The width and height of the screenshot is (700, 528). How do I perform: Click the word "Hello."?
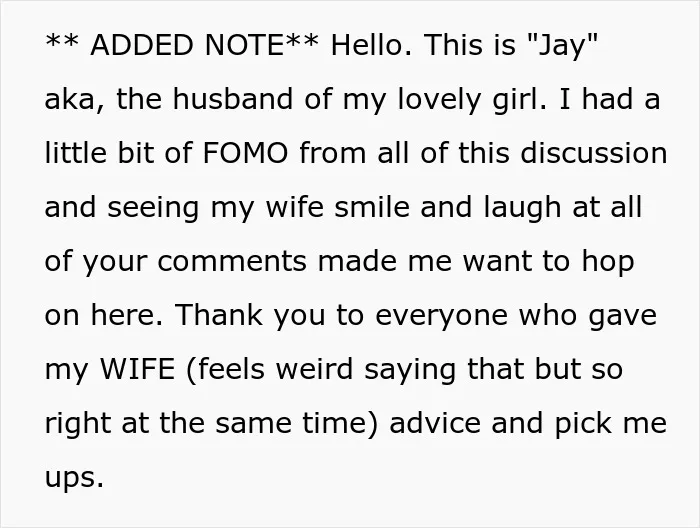coord(371,45)
